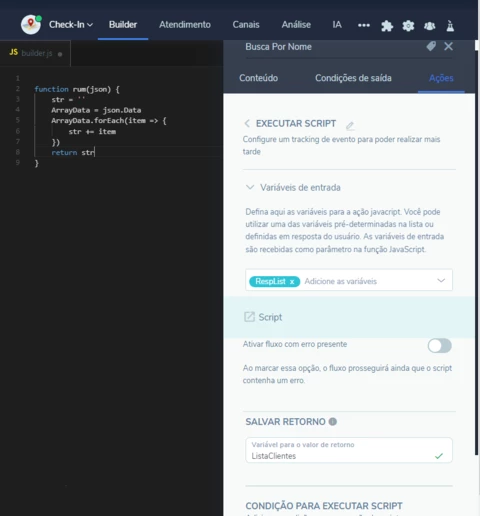Click the Salvar Retorno info icon
The height and width of the screenshot is (516, 480).
(x=333, y=422)
